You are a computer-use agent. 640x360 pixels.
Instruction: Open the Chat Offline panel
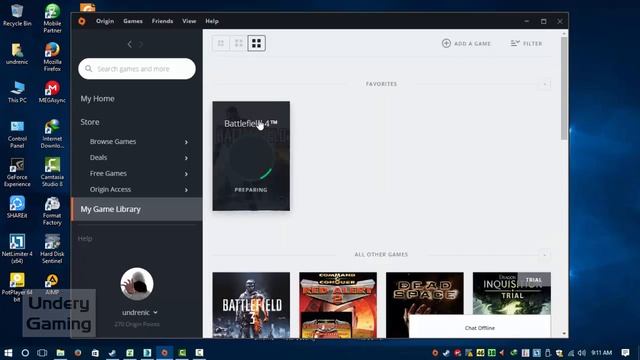click(480, 328)
